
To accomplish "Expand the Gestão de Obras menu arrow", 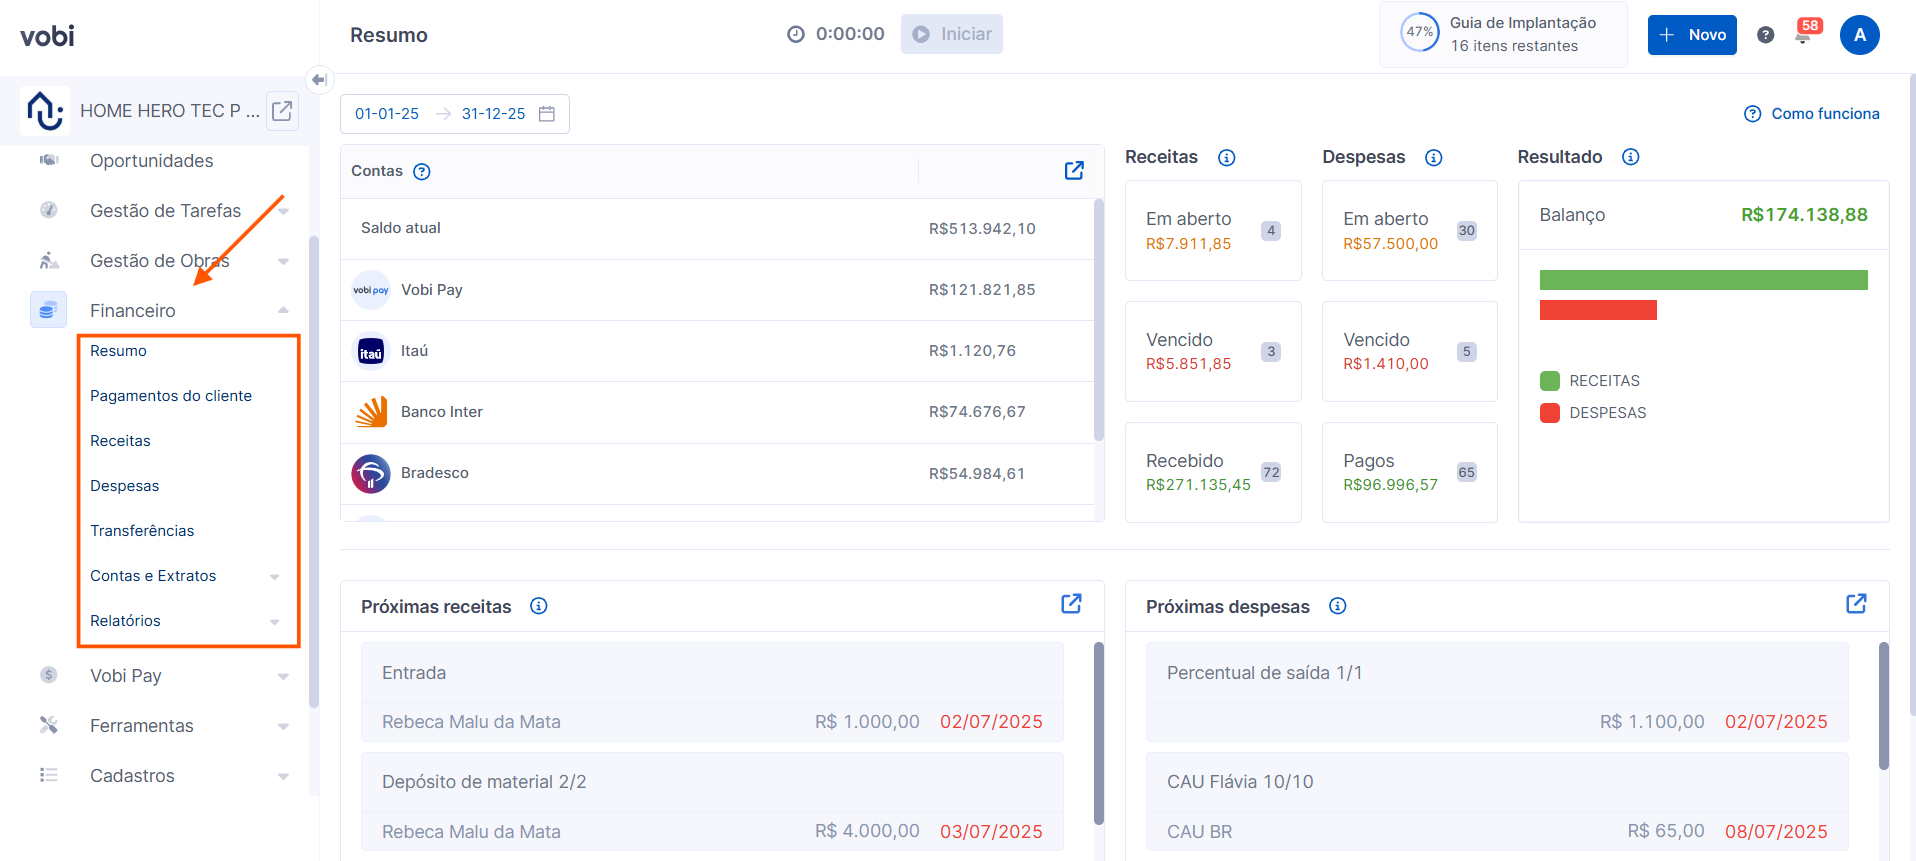I will click(284, 261).
